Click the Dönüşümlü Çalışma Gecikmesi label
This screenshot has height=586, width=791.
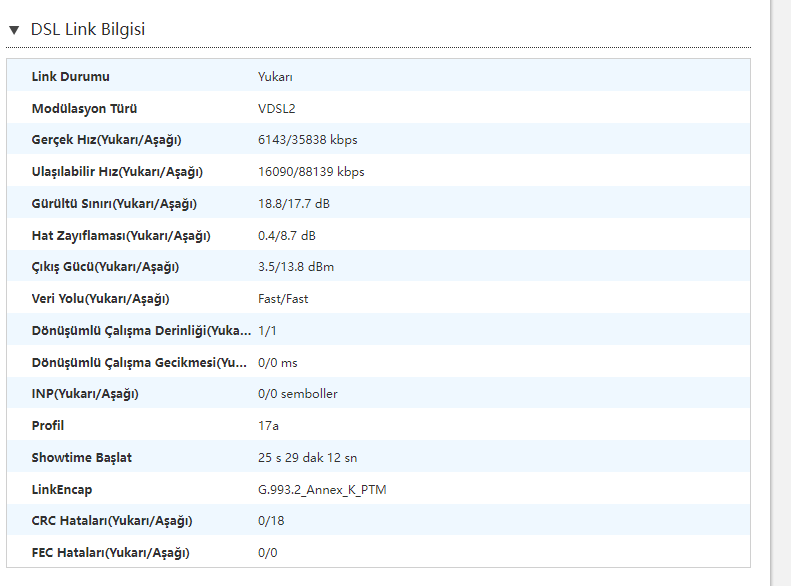click(x=139, y=363)
